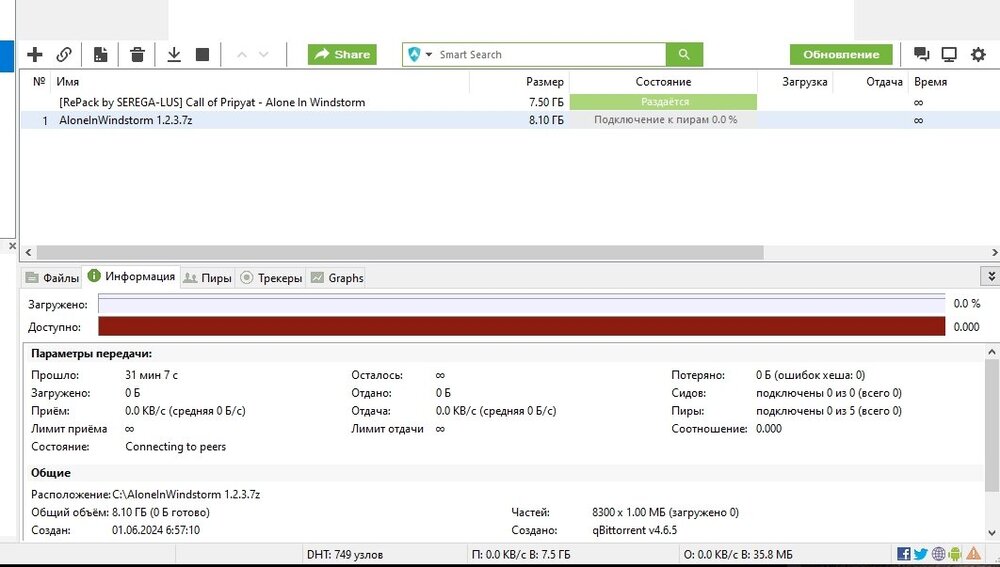Start torrent download arrow icon

click(x=173, y=54)
